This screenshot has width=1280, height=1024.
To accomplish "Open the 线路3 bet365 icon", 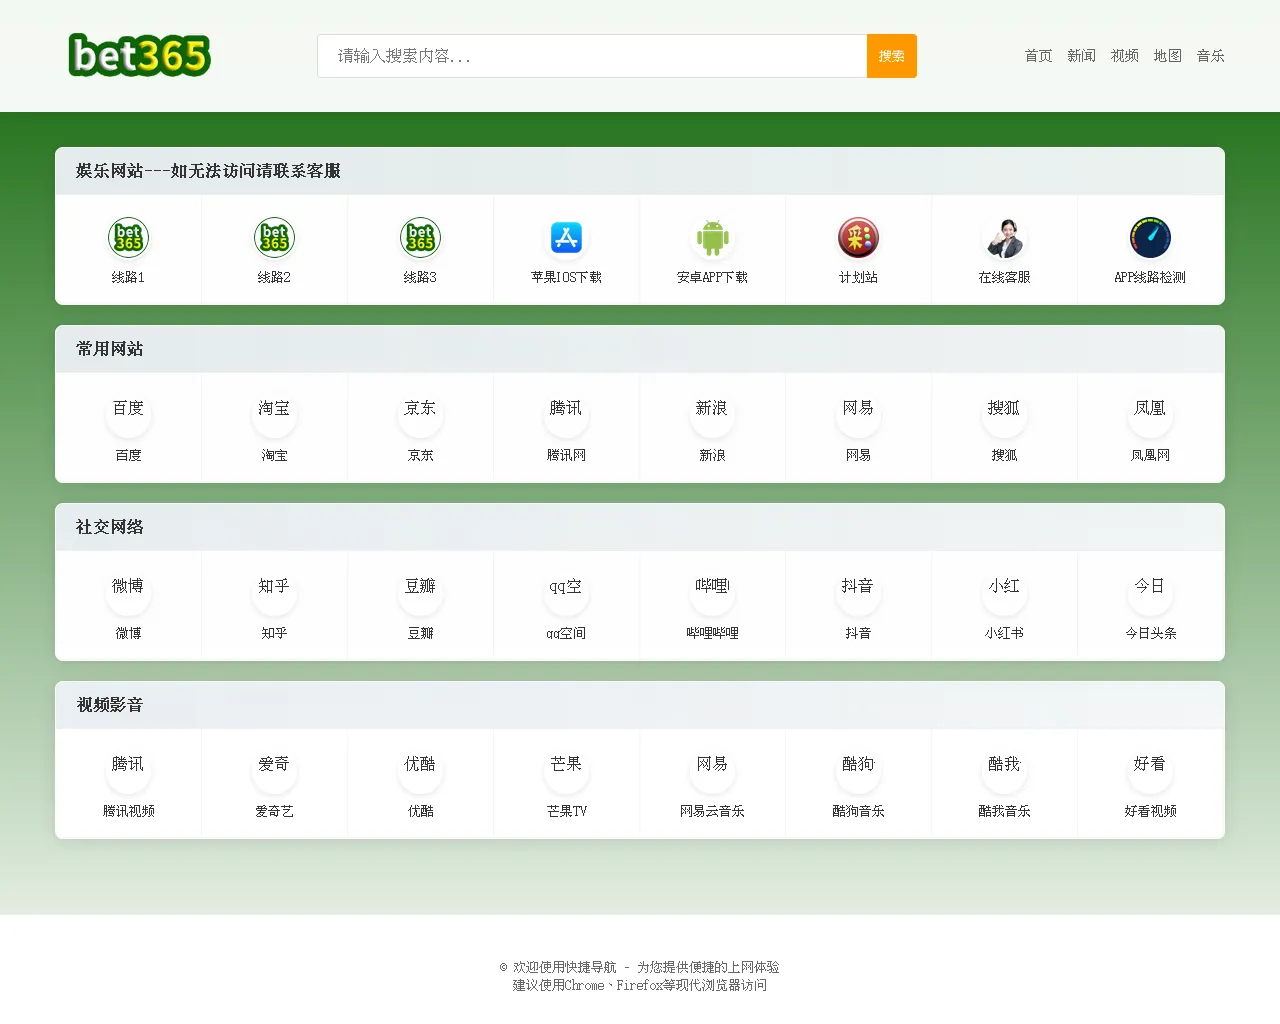I will pos(420,238).
